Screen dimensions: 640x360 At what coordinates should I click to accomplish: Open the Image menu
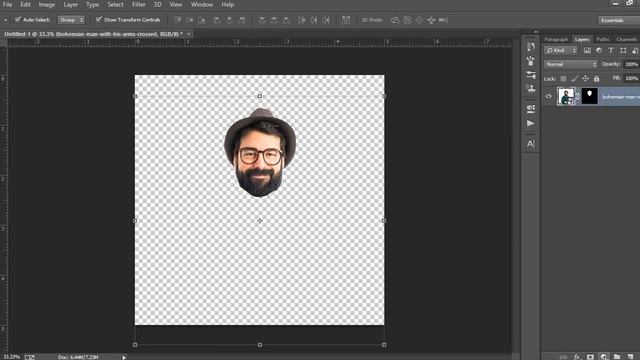click(x=47, y=4)
